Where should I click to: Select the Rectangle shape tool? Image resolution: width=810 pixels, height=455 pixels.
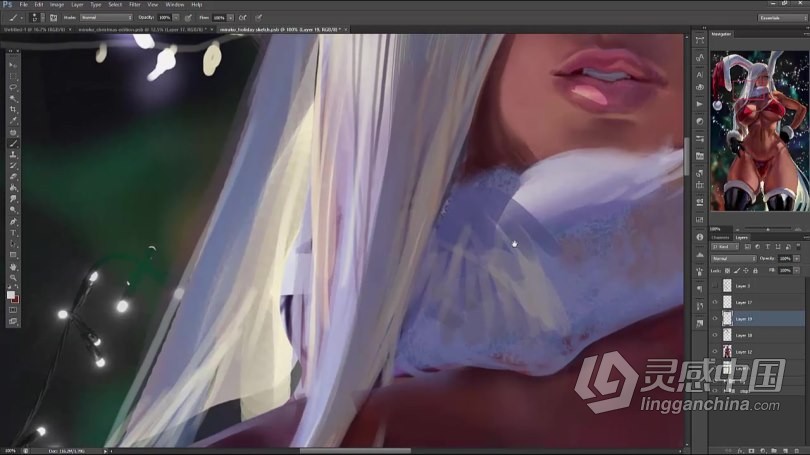[x=13, y=255]
